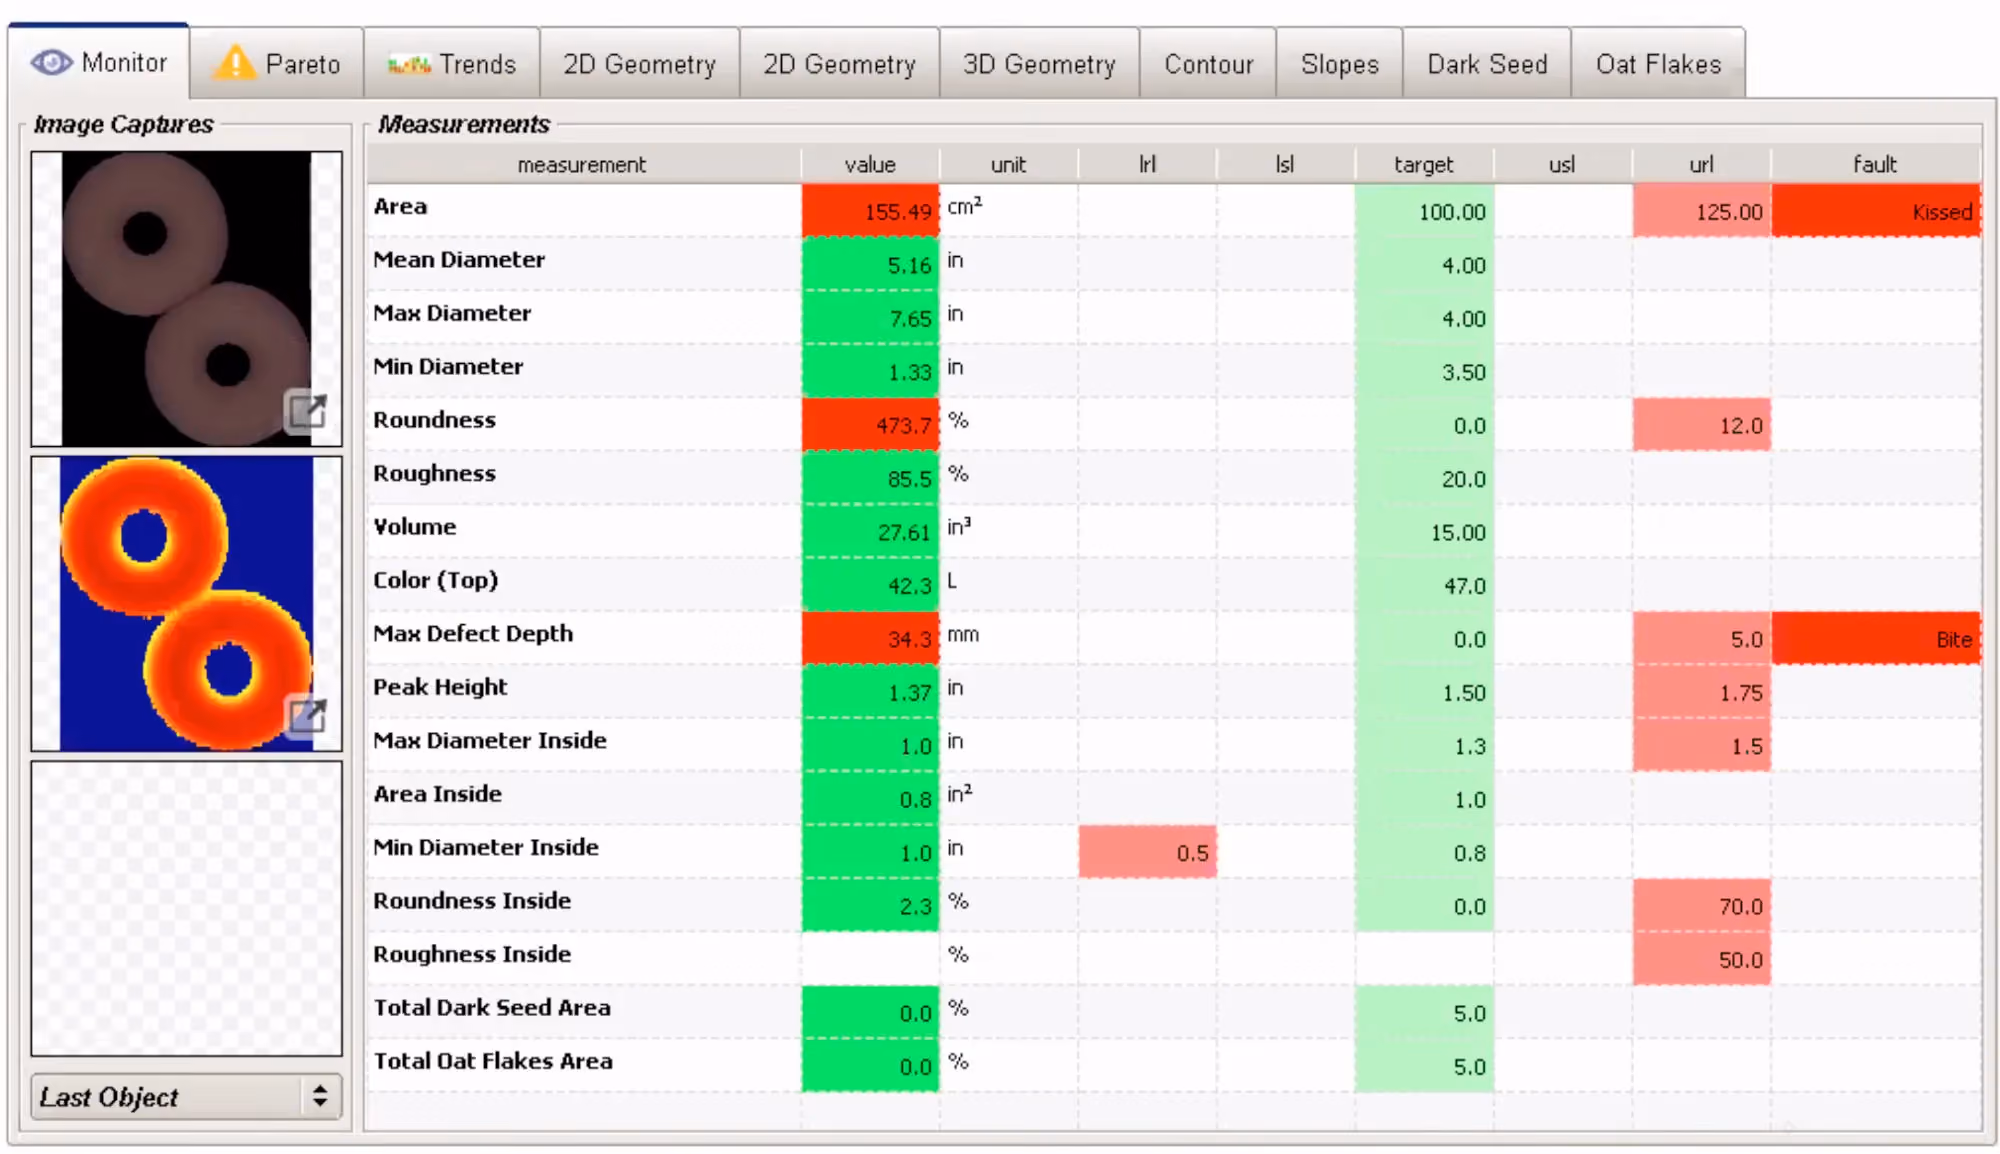2000x1154 pixels.
Task: Open the Slopes tab
Action: click(1339, 64)
